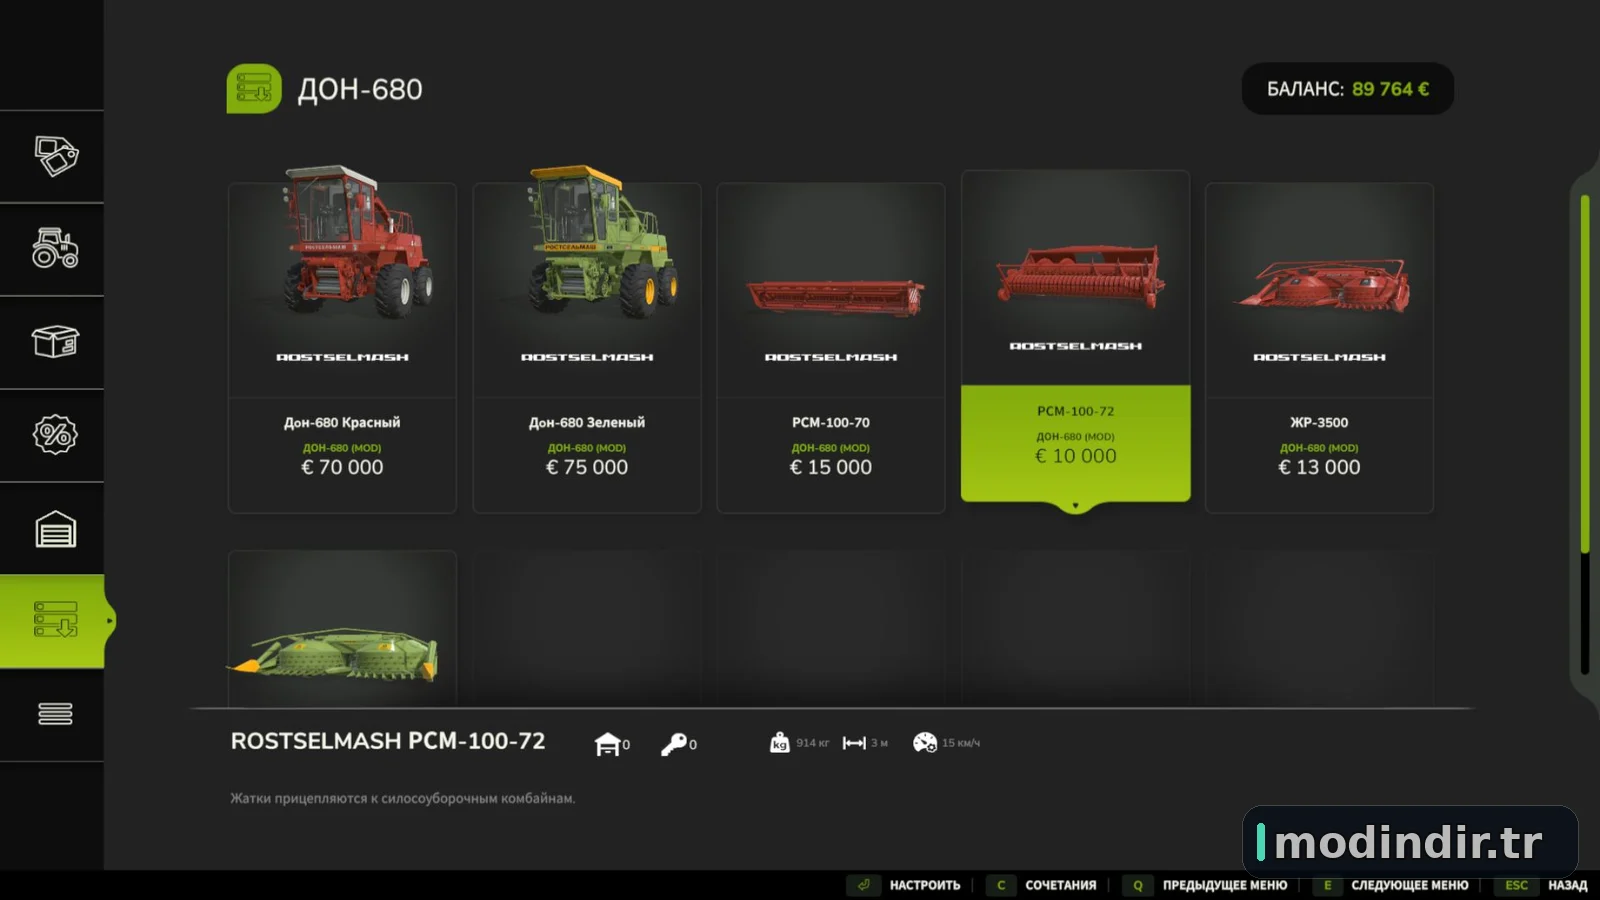Click the 'Жатки прицепляются к силосоуборочным комбайнам.' description

(x=403, y=798)
